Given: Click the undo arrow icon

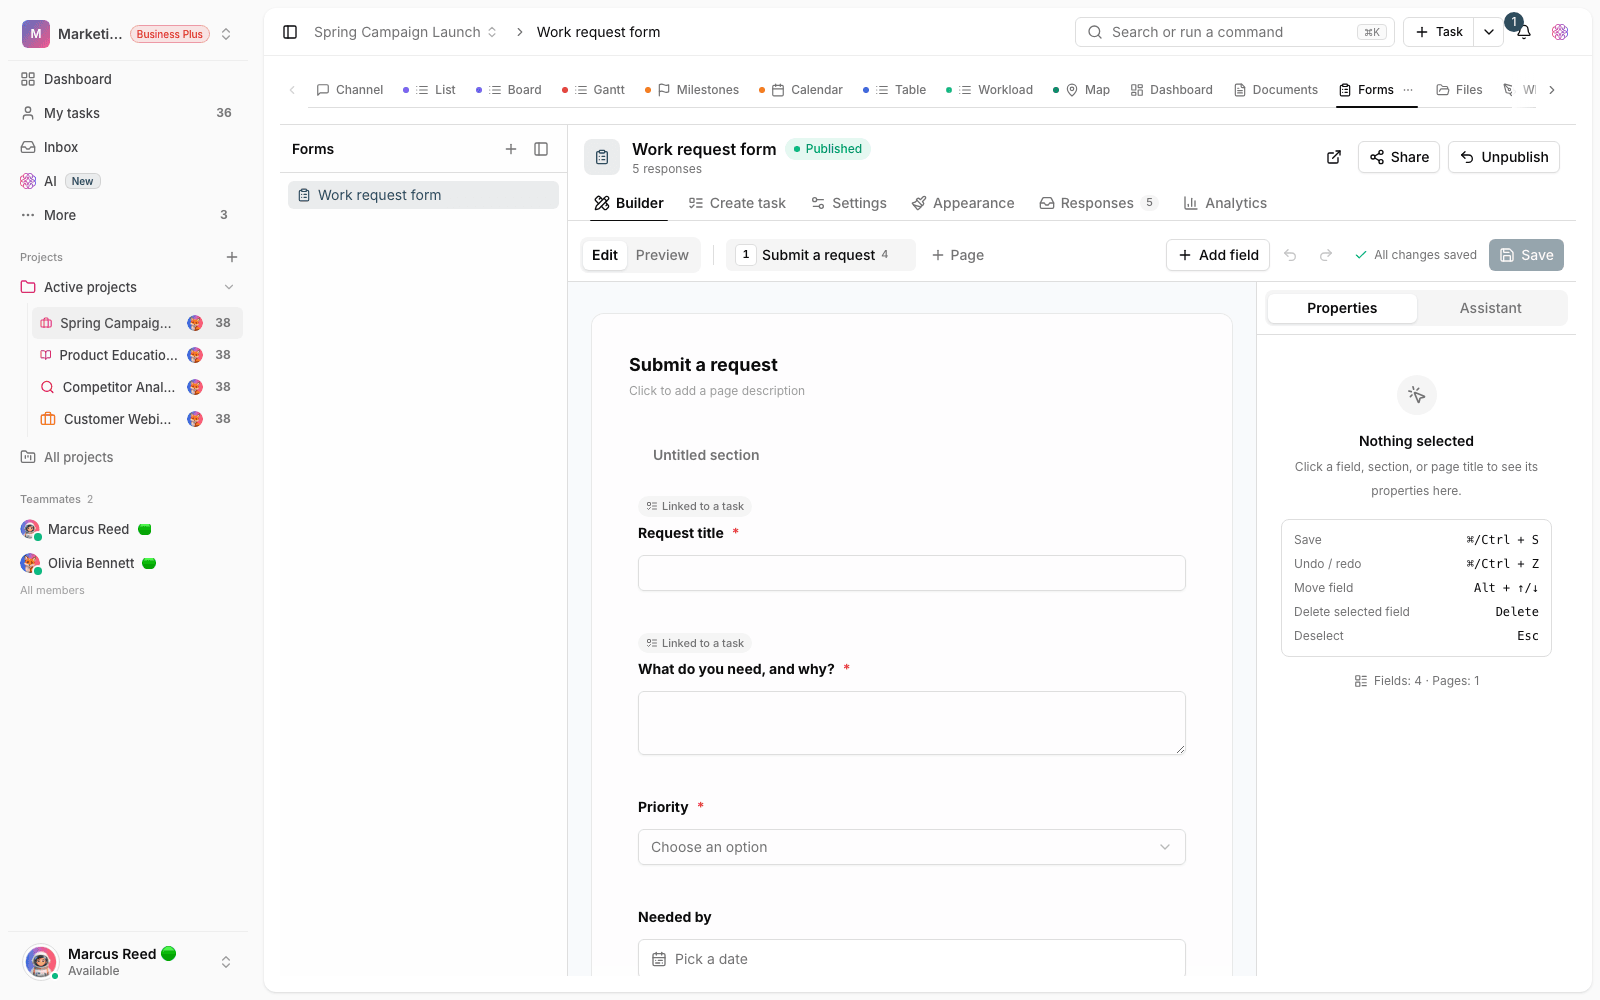Looking at the screenshot, I should (x=1290, y=255).
